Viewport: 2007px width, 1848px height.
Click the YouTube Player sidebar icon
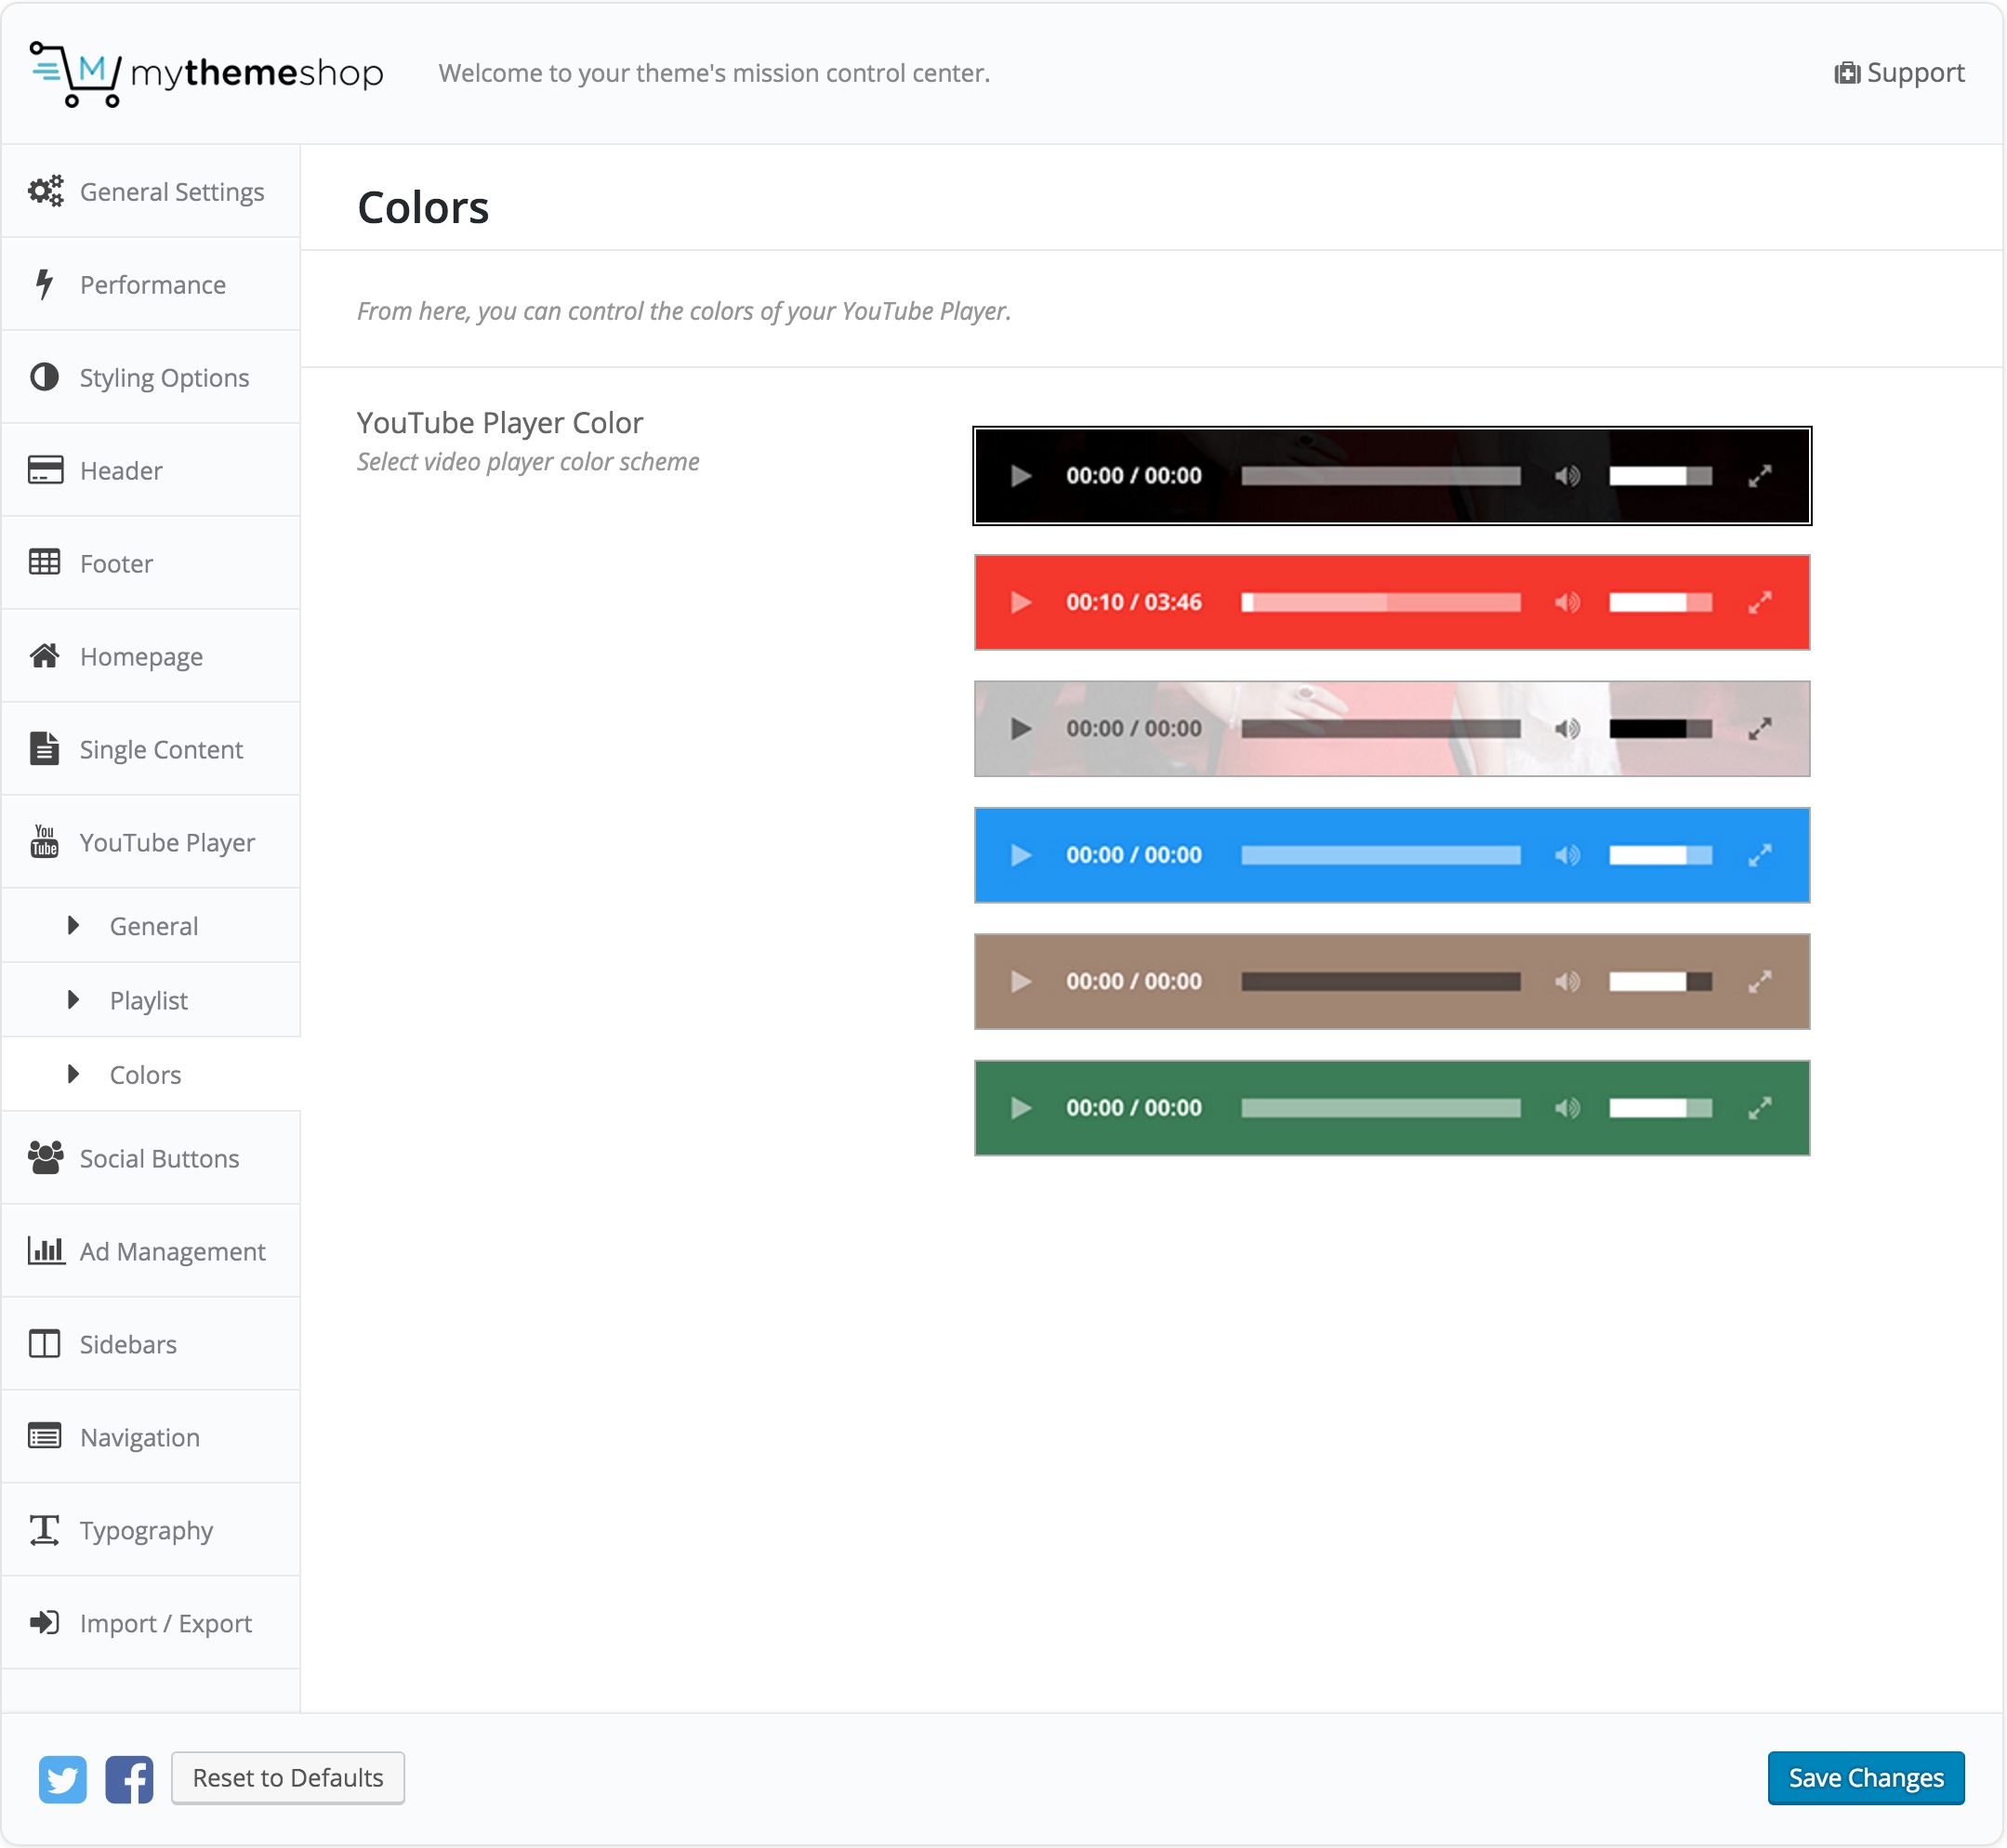click(44, 842)
